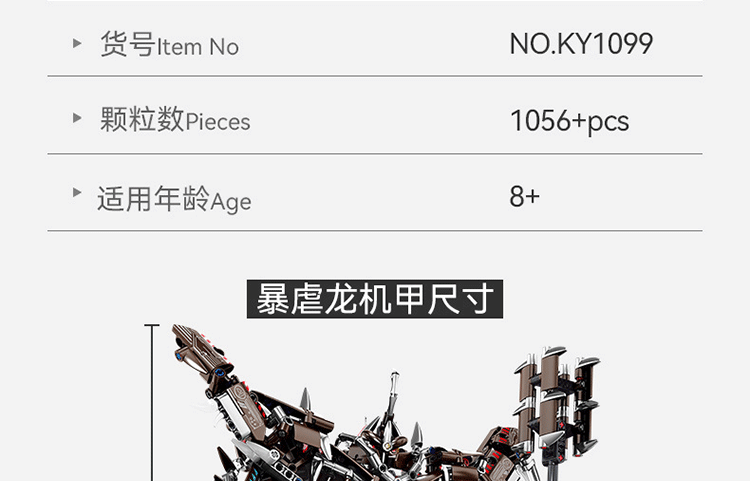Viewport: 750px width, 481px height.
Task: Click the 暴虐龙机甲尺寸 title banner
Action: point(375,299)
